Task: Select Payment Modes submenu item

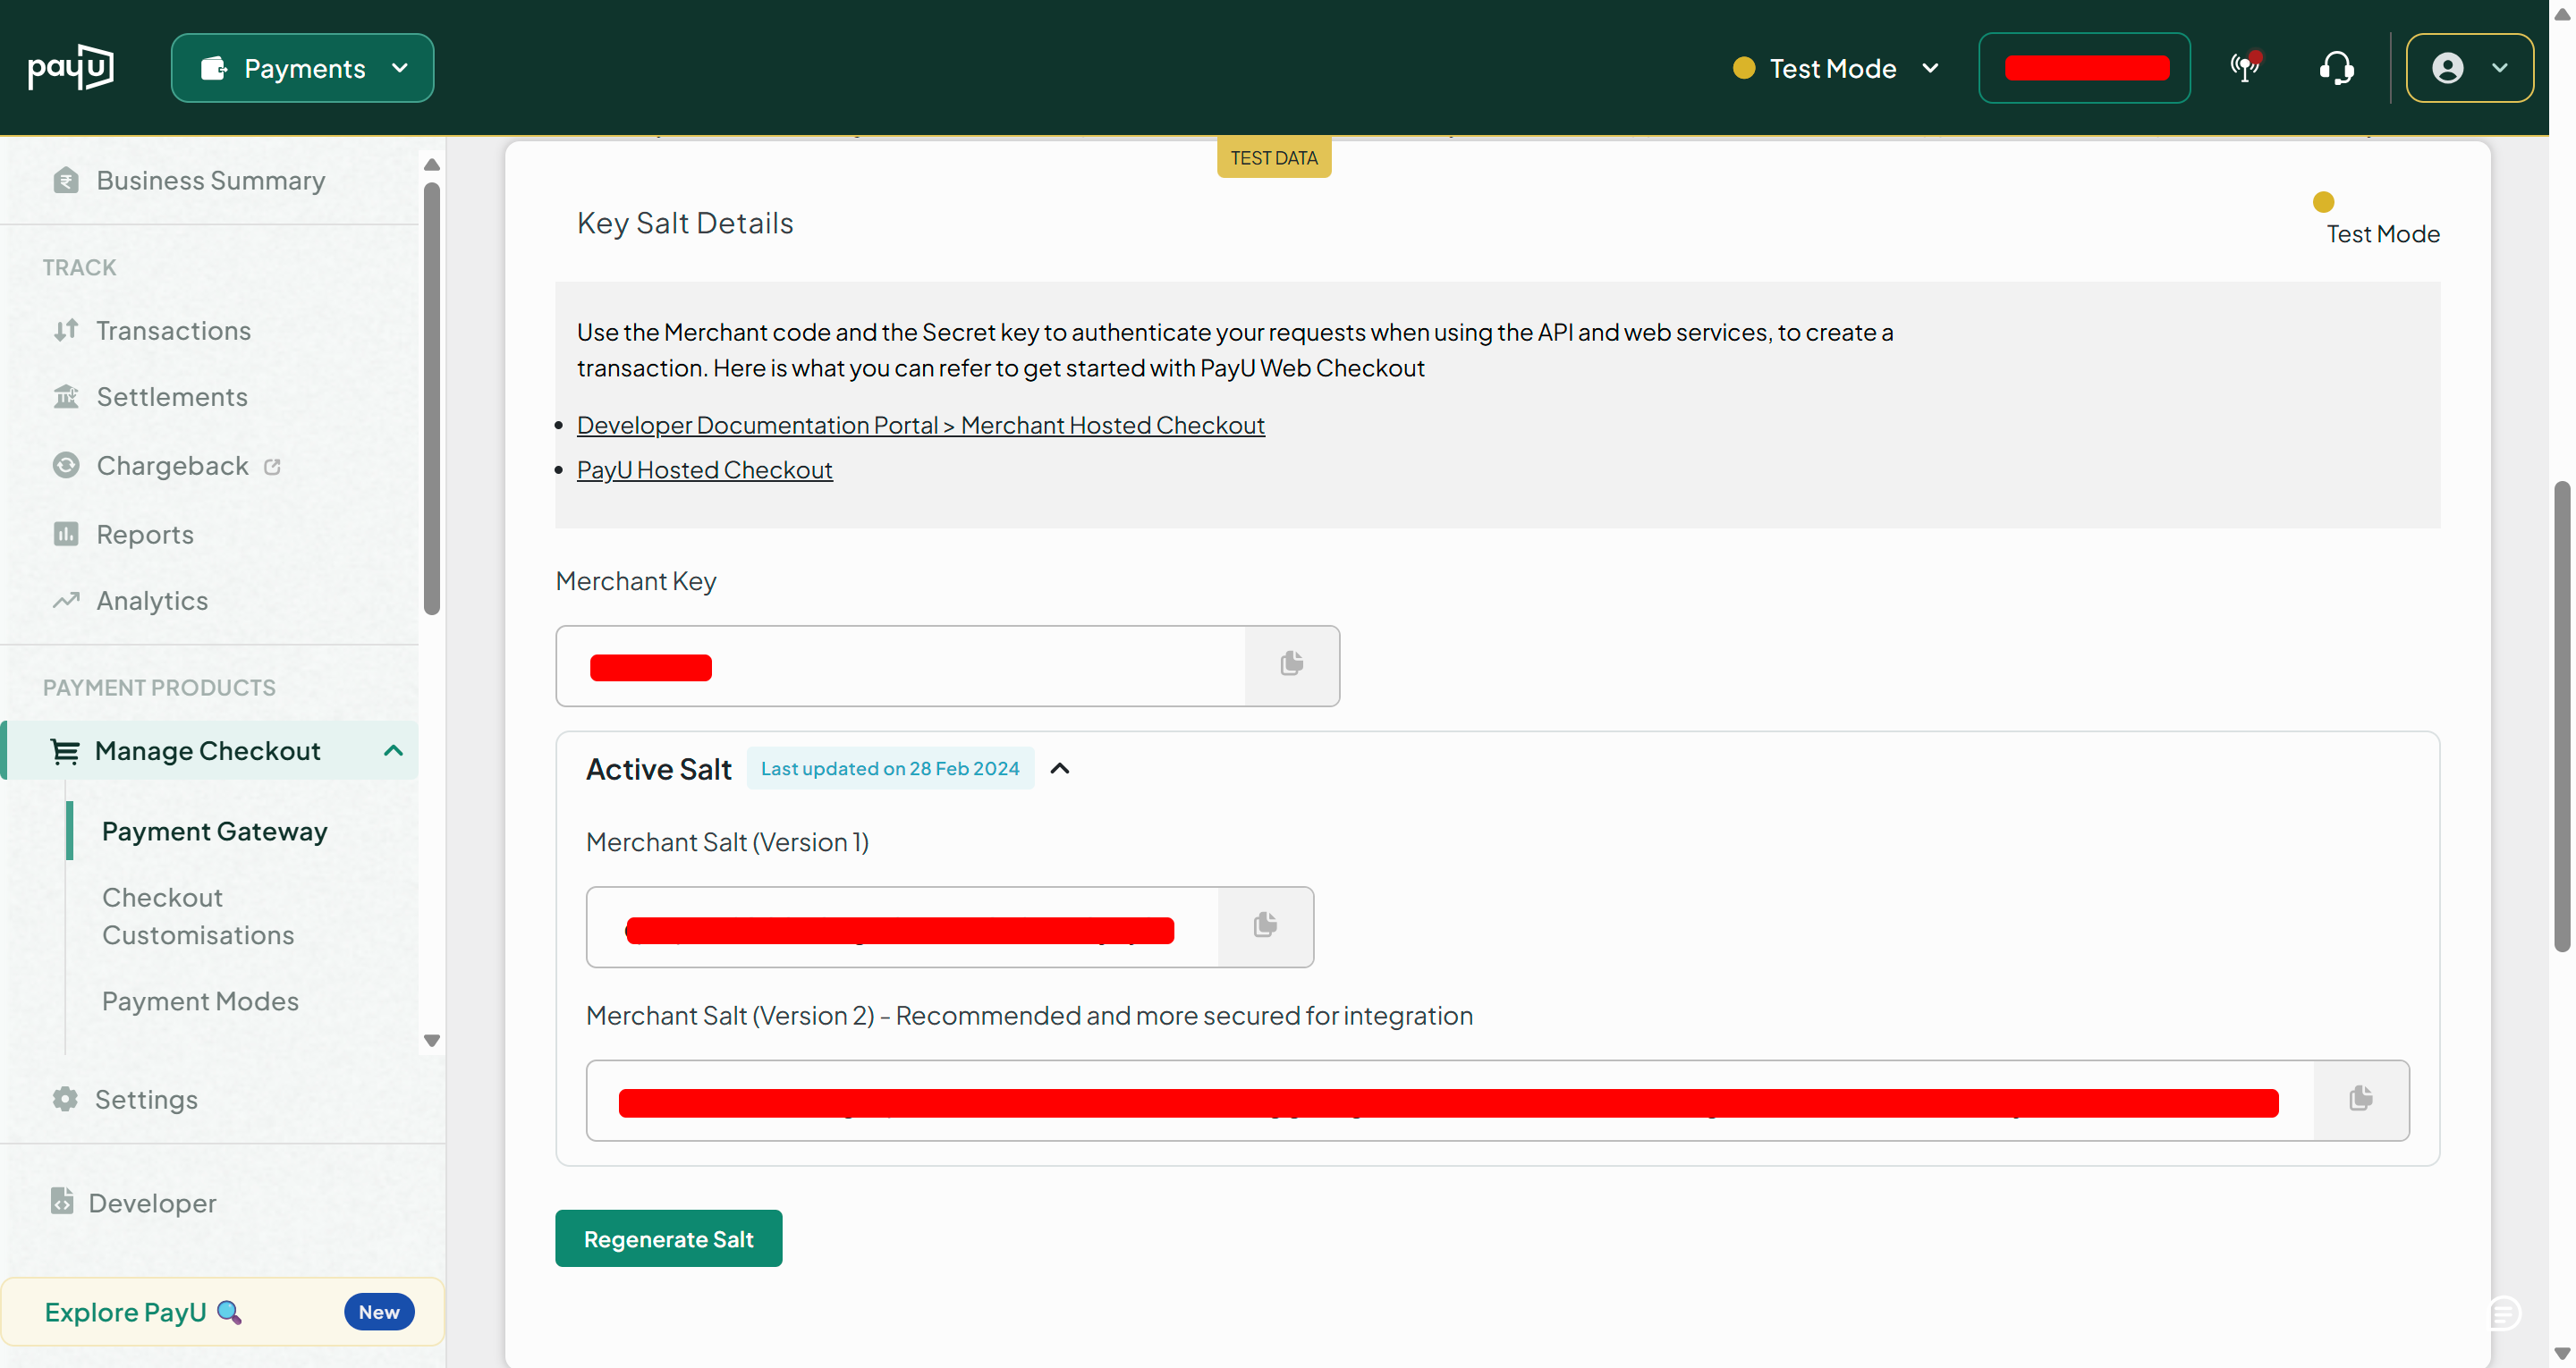Action: point(200,1001)
